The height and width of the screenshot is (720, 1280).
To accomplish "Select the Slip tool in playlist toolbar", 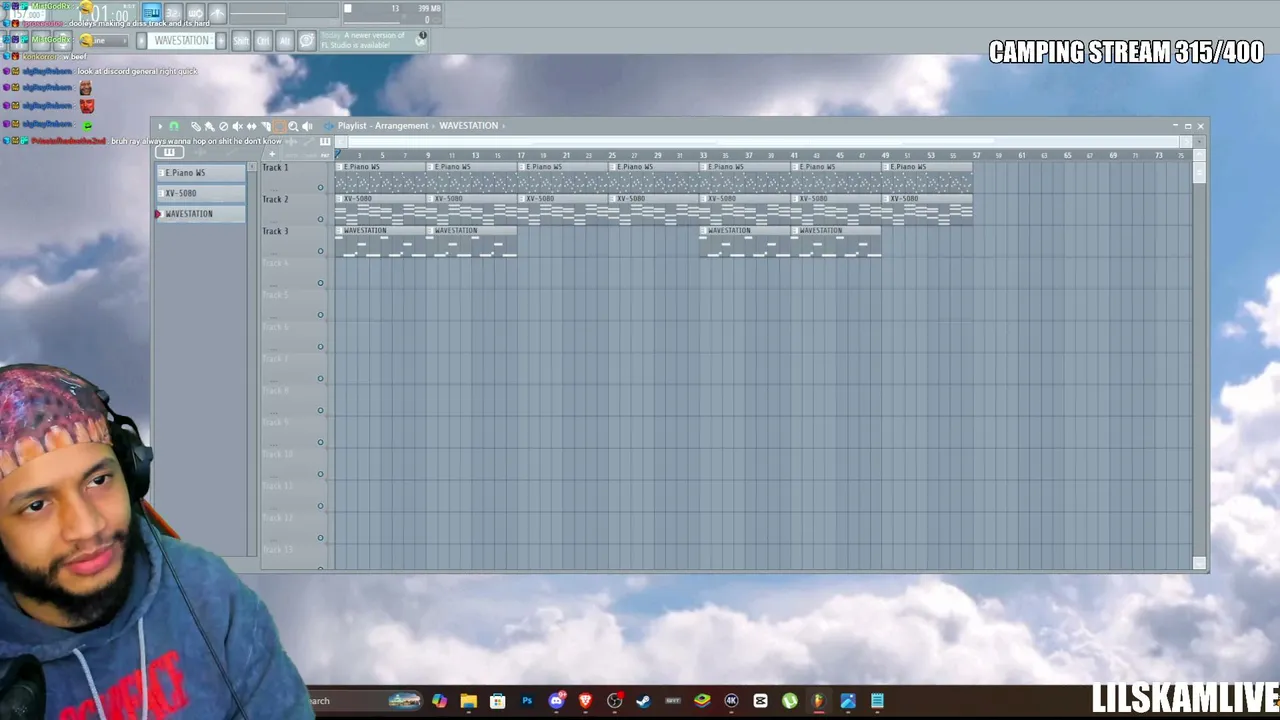I will [x=251, y=126].
